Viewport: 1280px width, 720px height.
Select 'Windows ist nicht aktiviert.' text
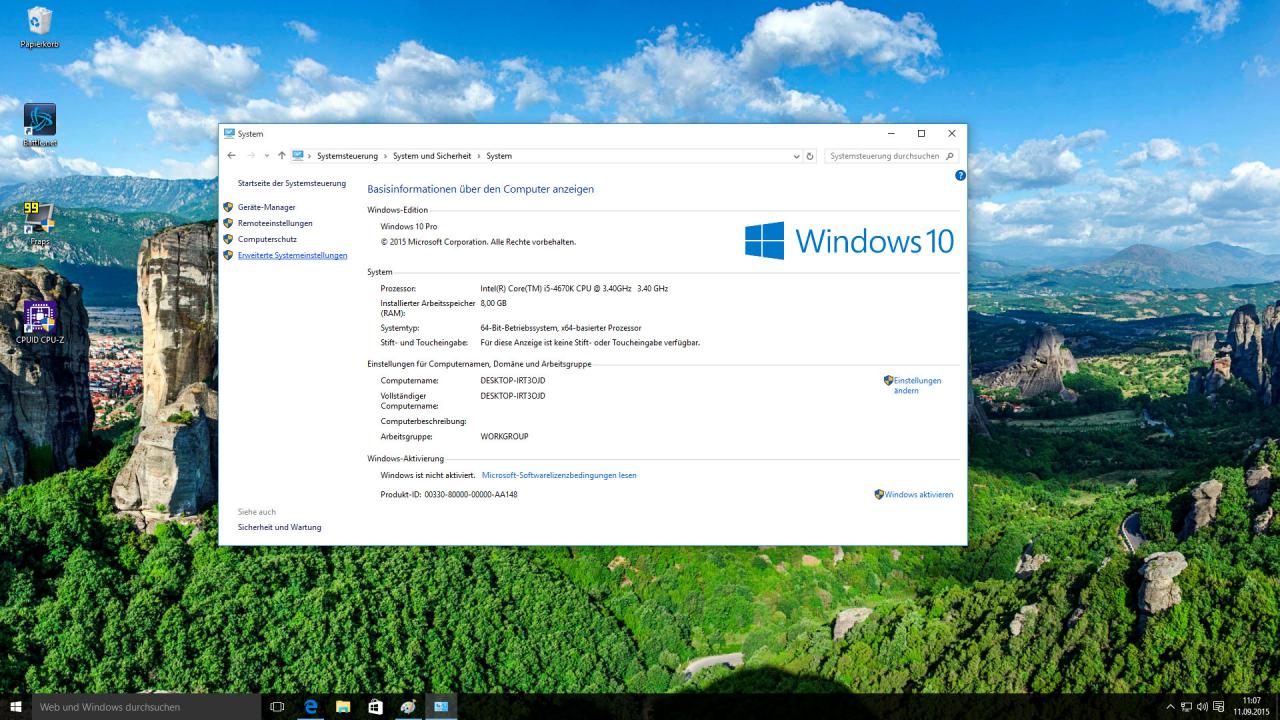pos(428,475)
